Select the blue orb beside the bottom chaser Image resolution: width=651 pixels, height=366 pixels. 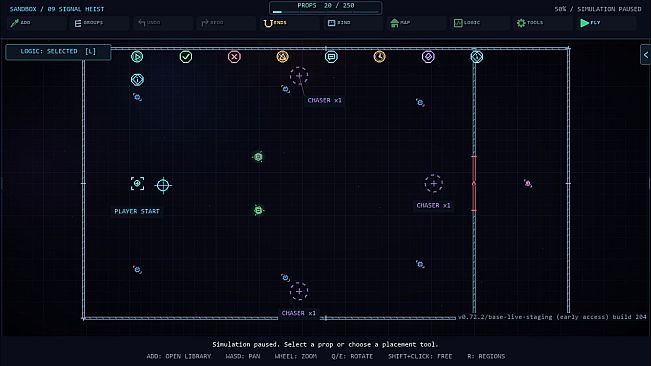tap(285, 278)
